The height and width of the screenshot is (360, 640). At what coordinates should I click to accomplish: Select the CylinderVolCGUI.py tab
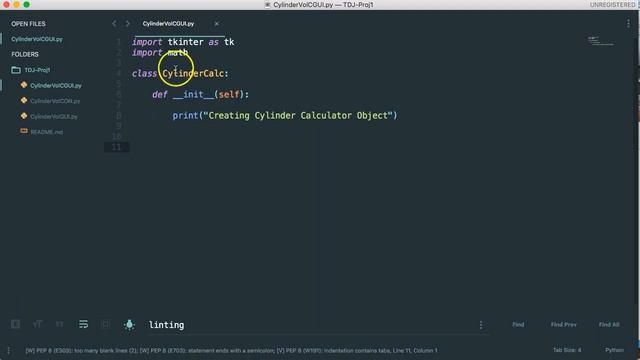tap(168, 24)
